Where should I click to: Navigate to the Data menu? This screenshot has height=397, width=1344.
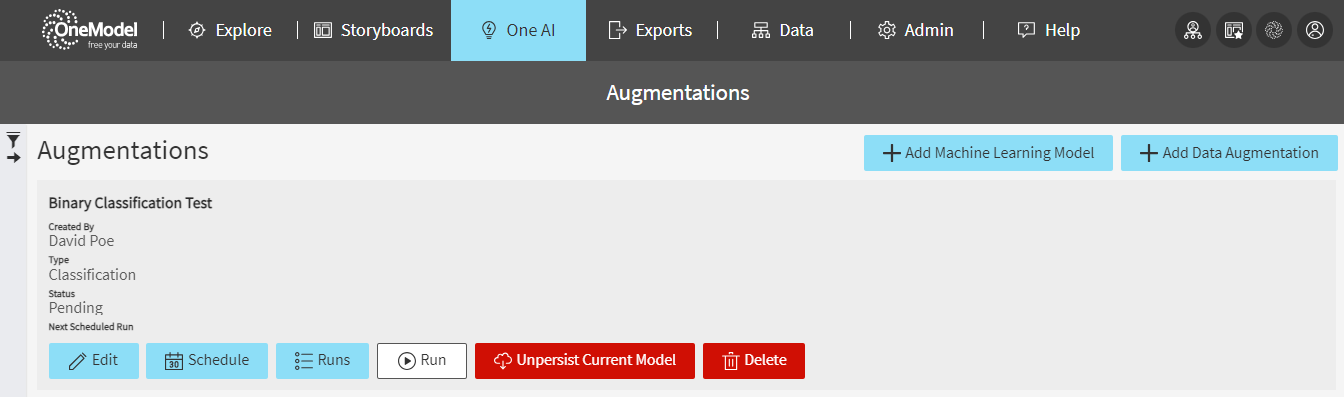783,30
